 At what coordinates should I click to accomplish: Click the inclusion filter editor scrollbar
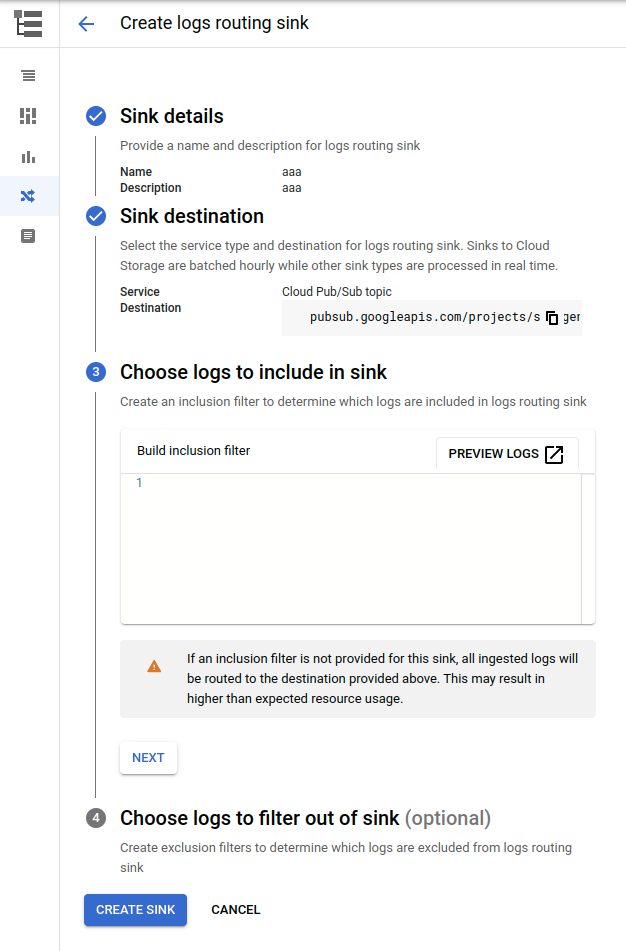point(588,548)
